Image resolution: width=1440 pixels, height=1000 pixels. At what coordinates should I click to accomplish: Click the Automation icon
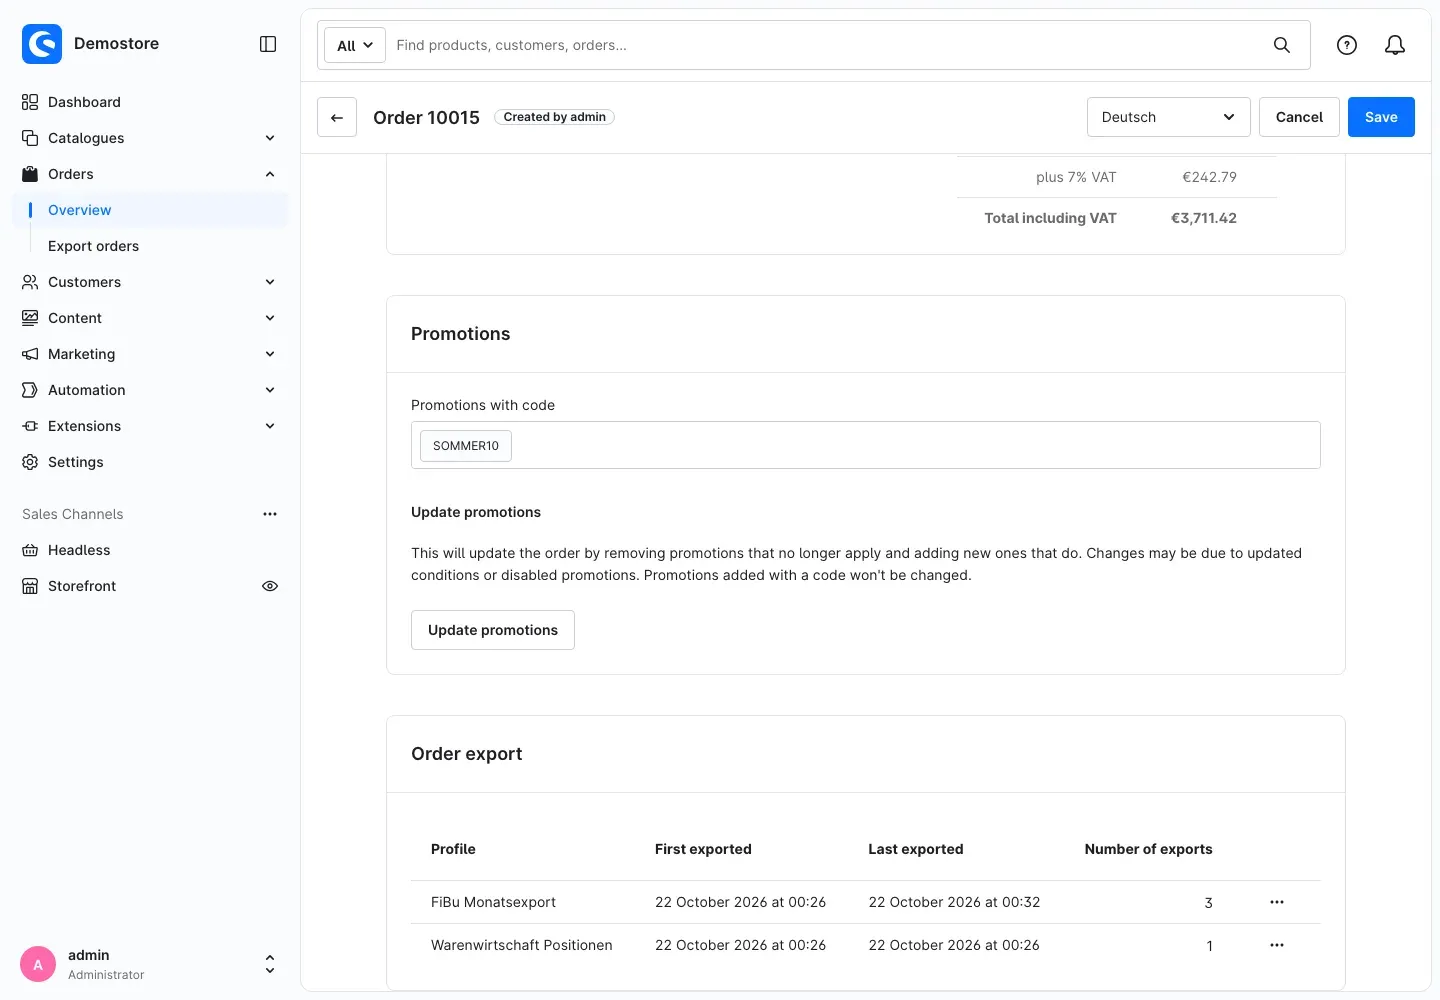30,390
